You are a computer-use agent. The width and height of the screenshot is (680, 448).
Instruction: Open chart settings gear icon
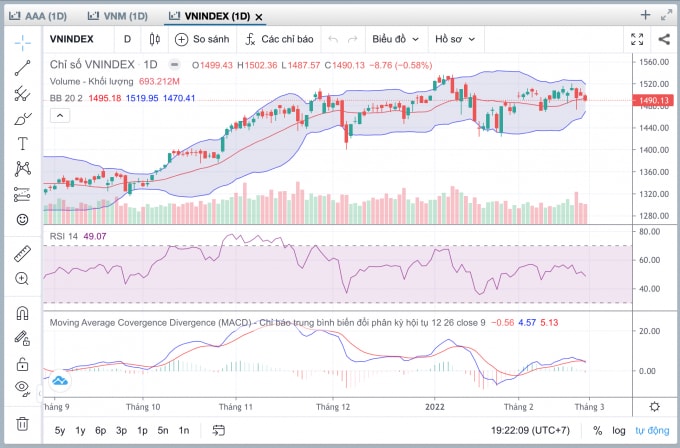point(655,407)
